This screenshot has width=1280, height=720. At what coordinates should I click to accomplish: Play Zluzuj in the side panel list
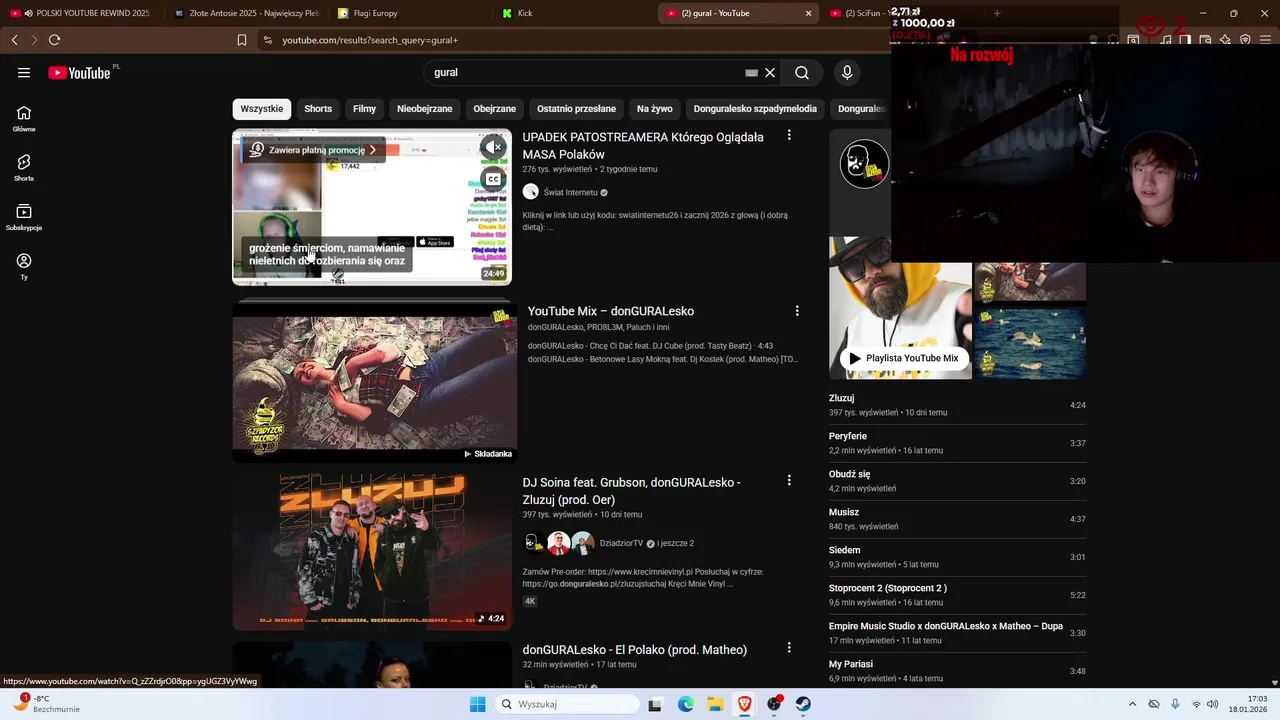pyautogui.click(x=957, y=405)
